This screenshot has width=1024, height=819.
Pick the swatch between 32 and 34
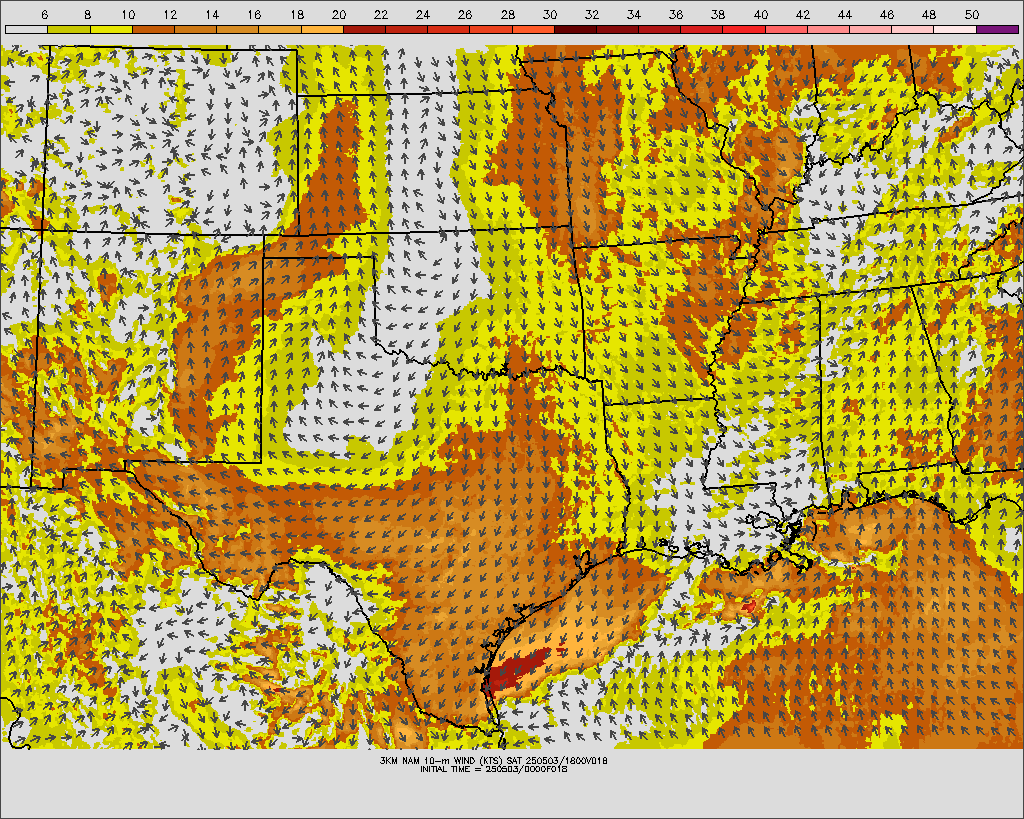(x=618, y=29)
